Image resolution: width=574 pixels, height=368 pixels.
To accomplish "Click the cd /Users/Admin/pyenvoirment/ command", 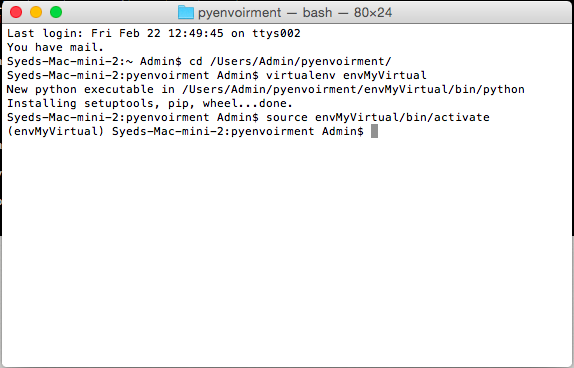I will point(290,61).
